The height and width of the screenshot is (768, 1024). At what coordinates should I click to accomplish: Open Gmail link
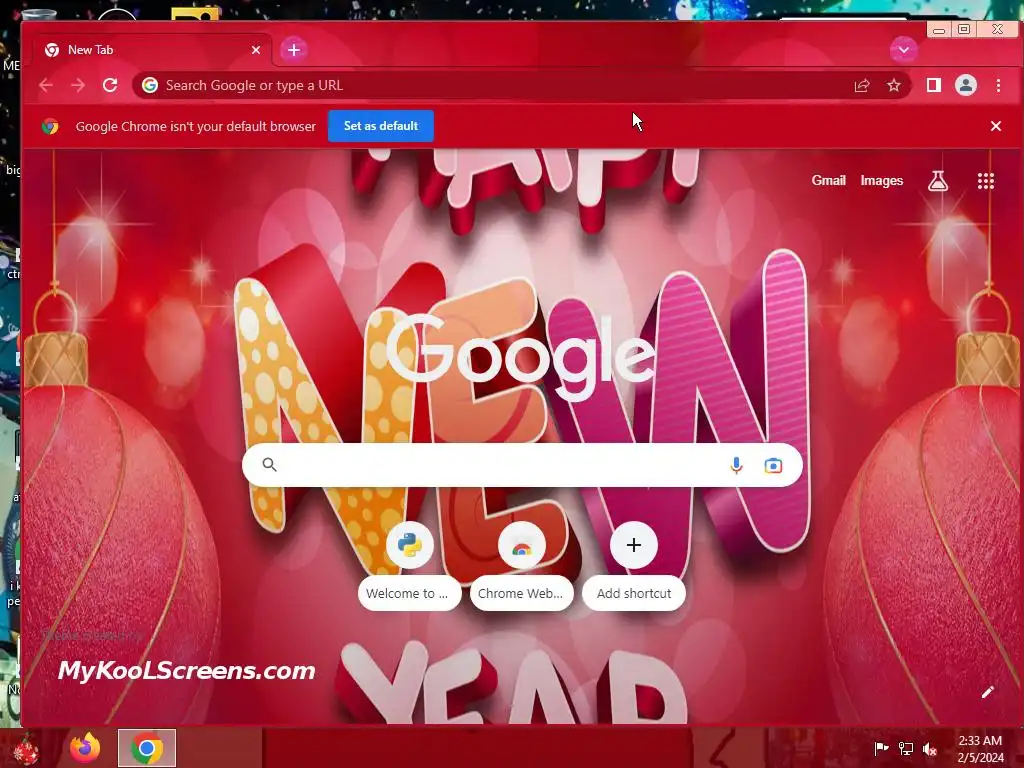point(829,181)
